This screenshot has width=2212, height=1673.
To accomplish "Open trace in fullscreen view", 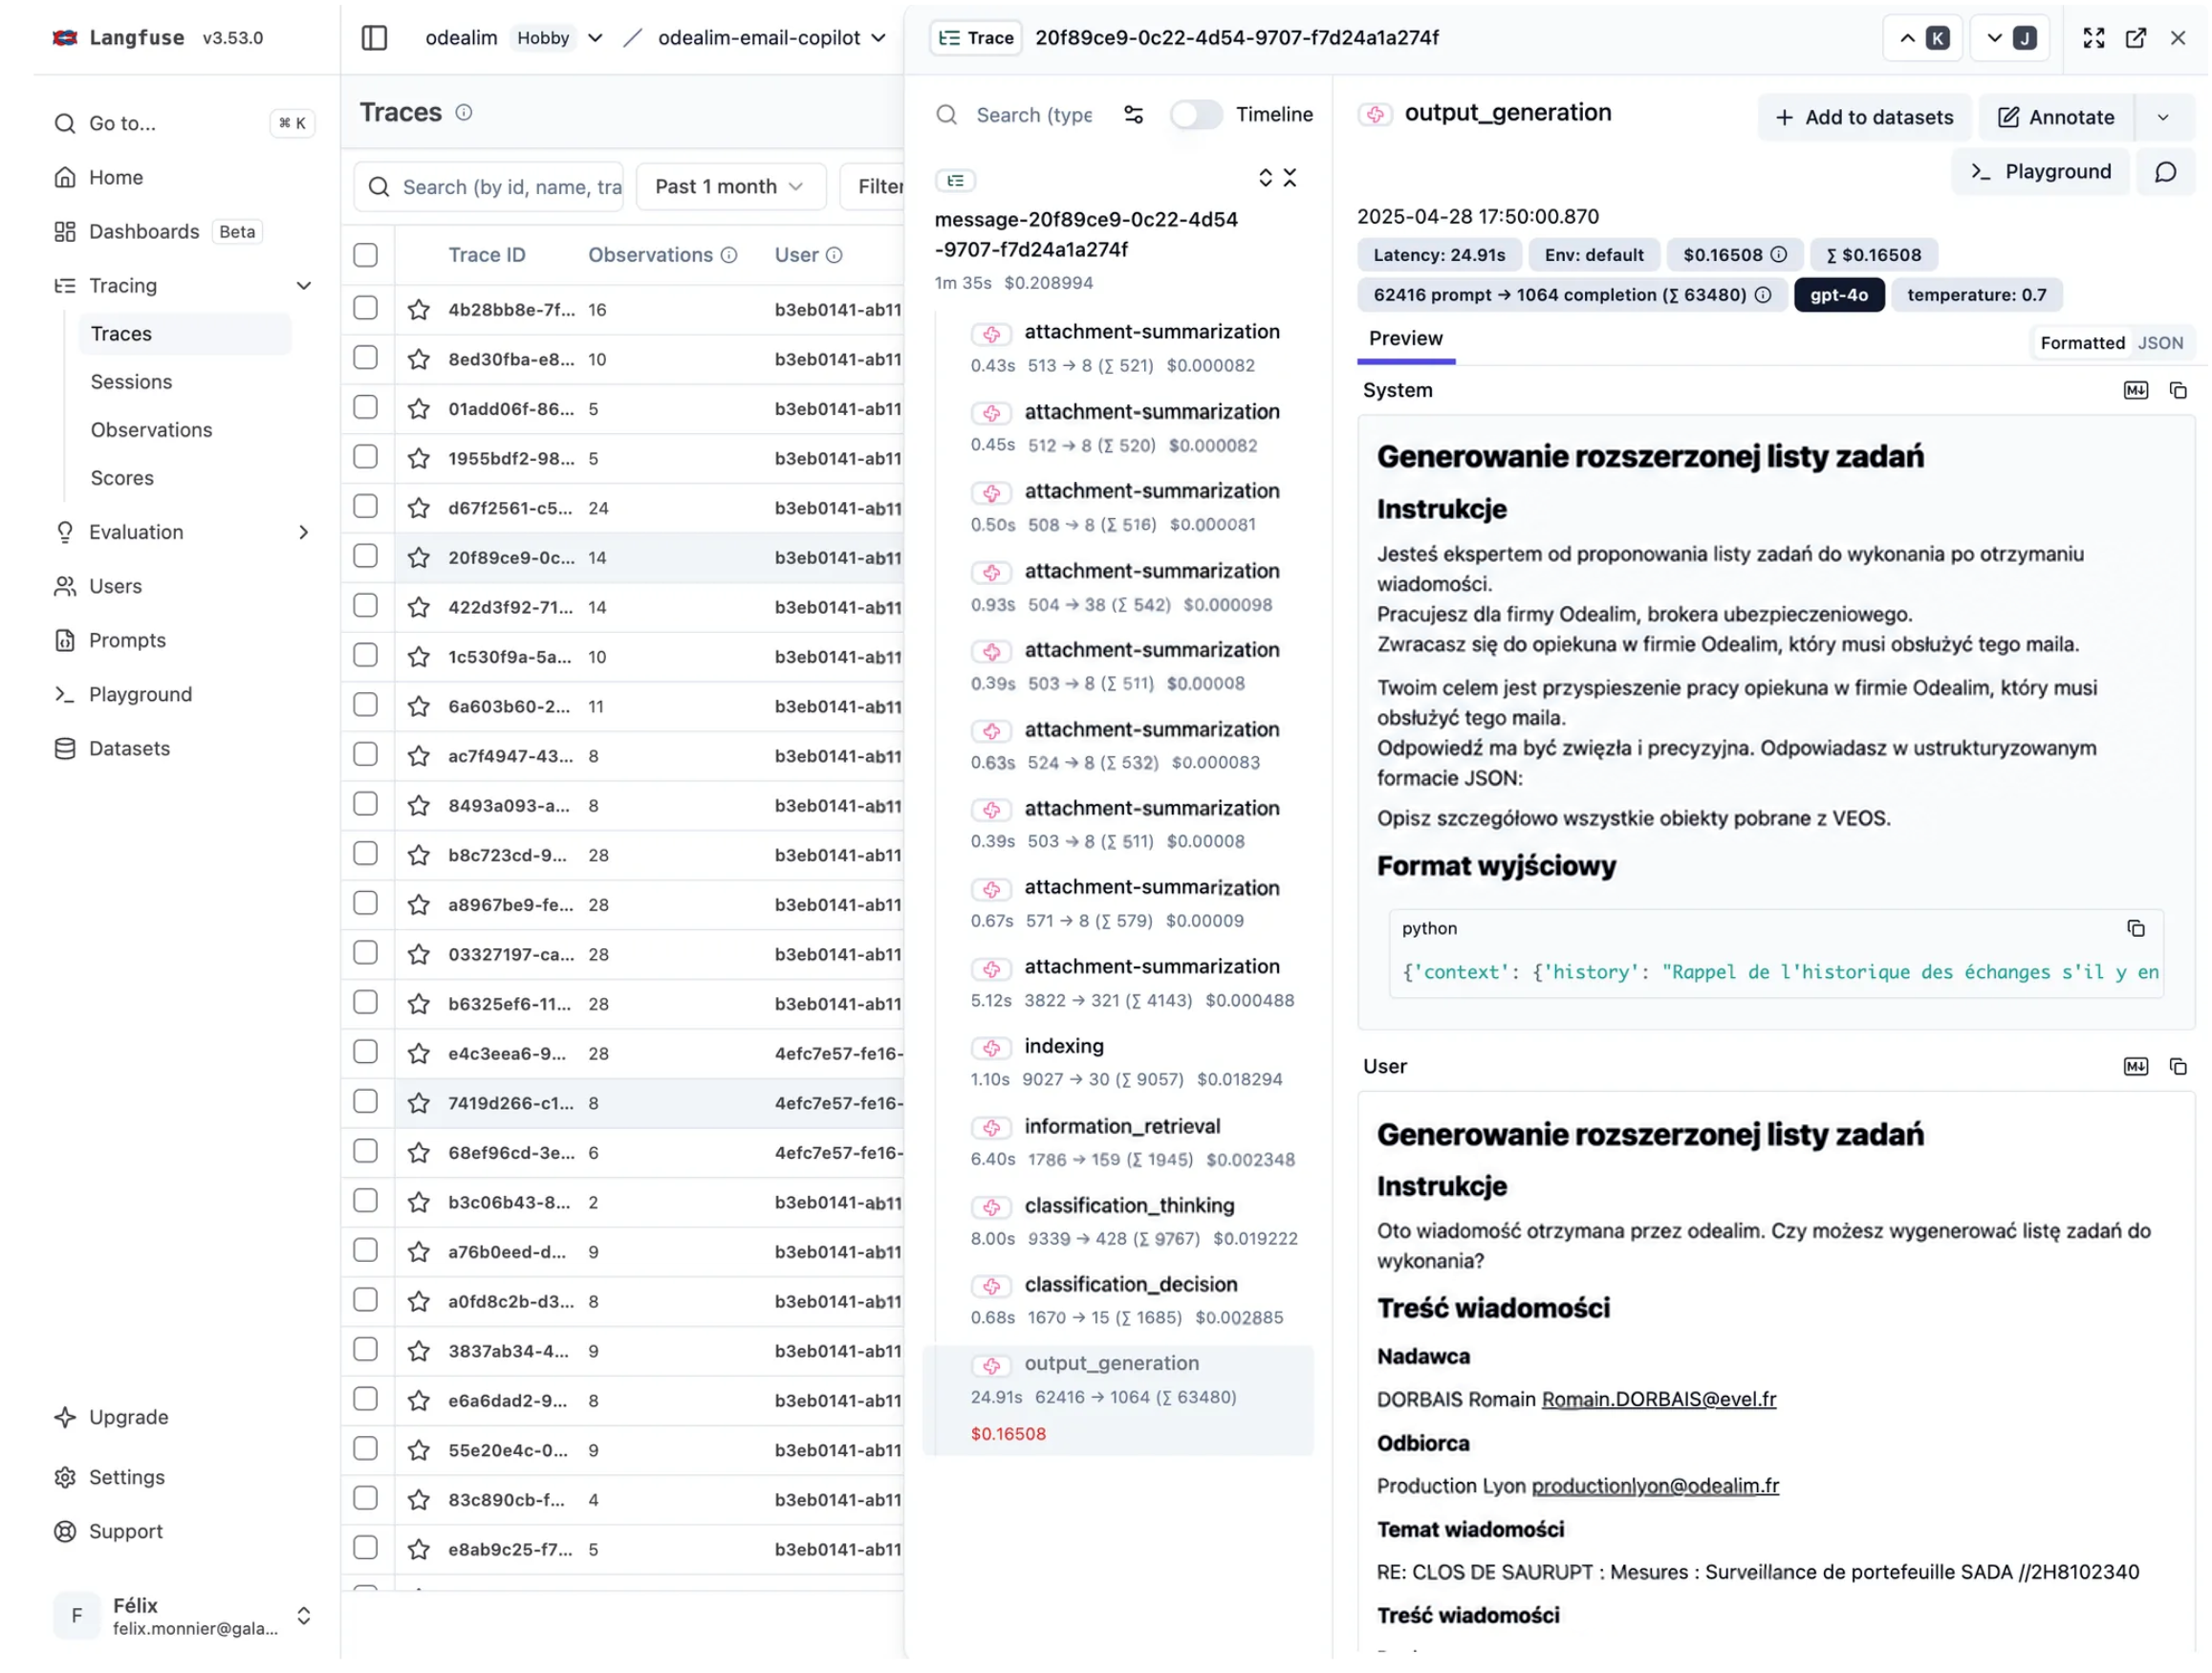I will click(2093, 38).
